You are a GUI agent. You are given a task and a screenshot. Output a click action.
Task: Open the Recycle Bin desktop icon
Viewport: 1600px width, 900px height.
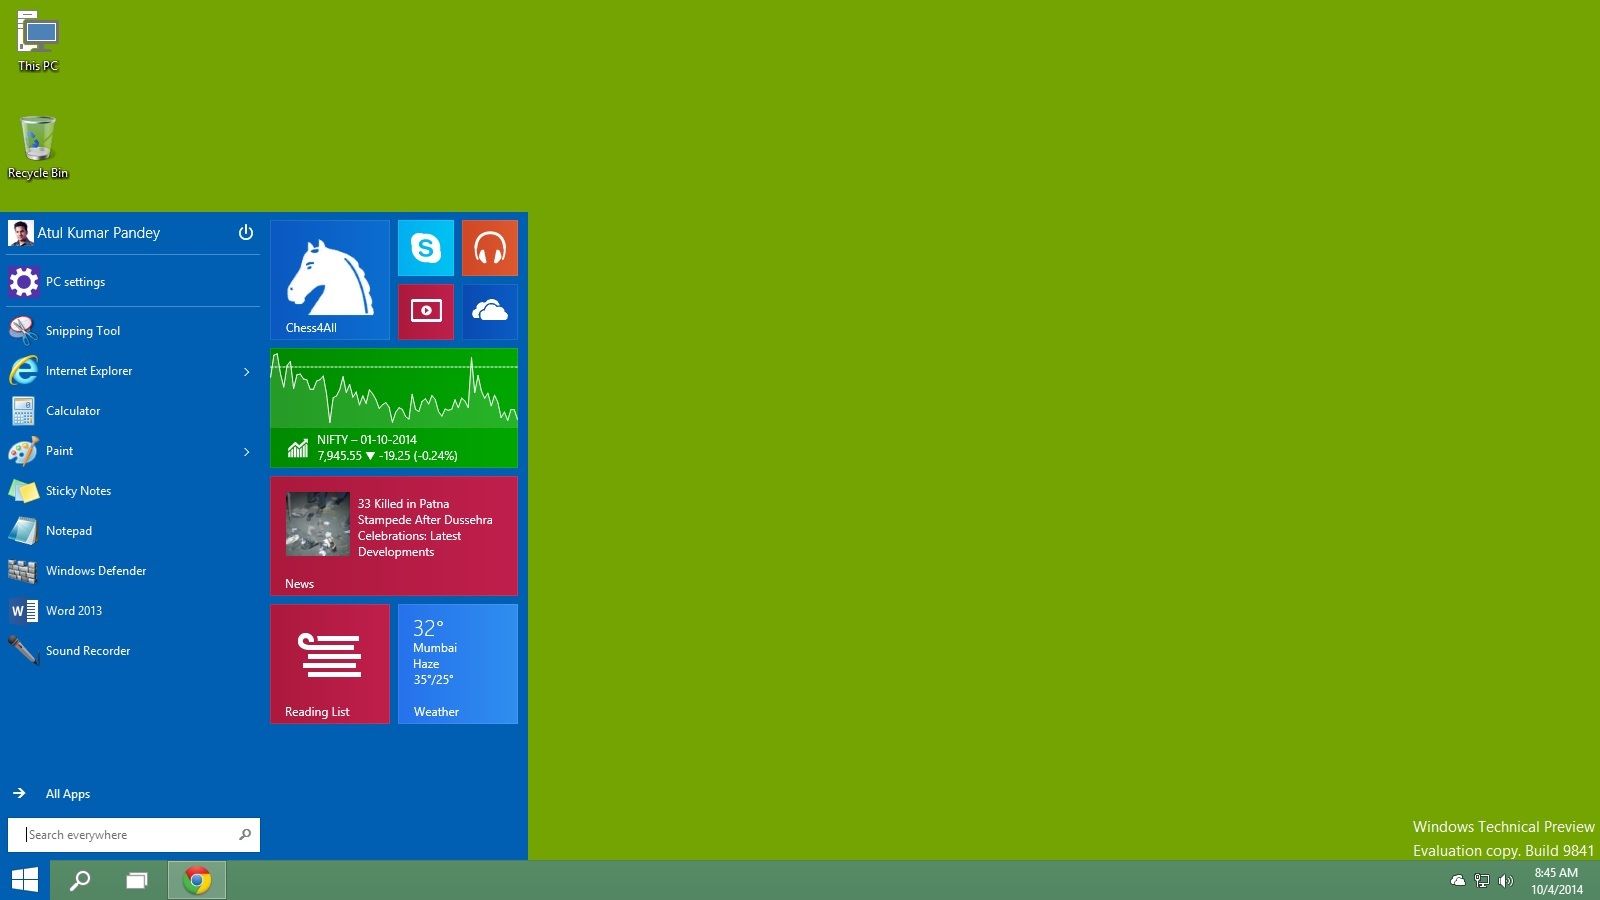coord(38,148)
